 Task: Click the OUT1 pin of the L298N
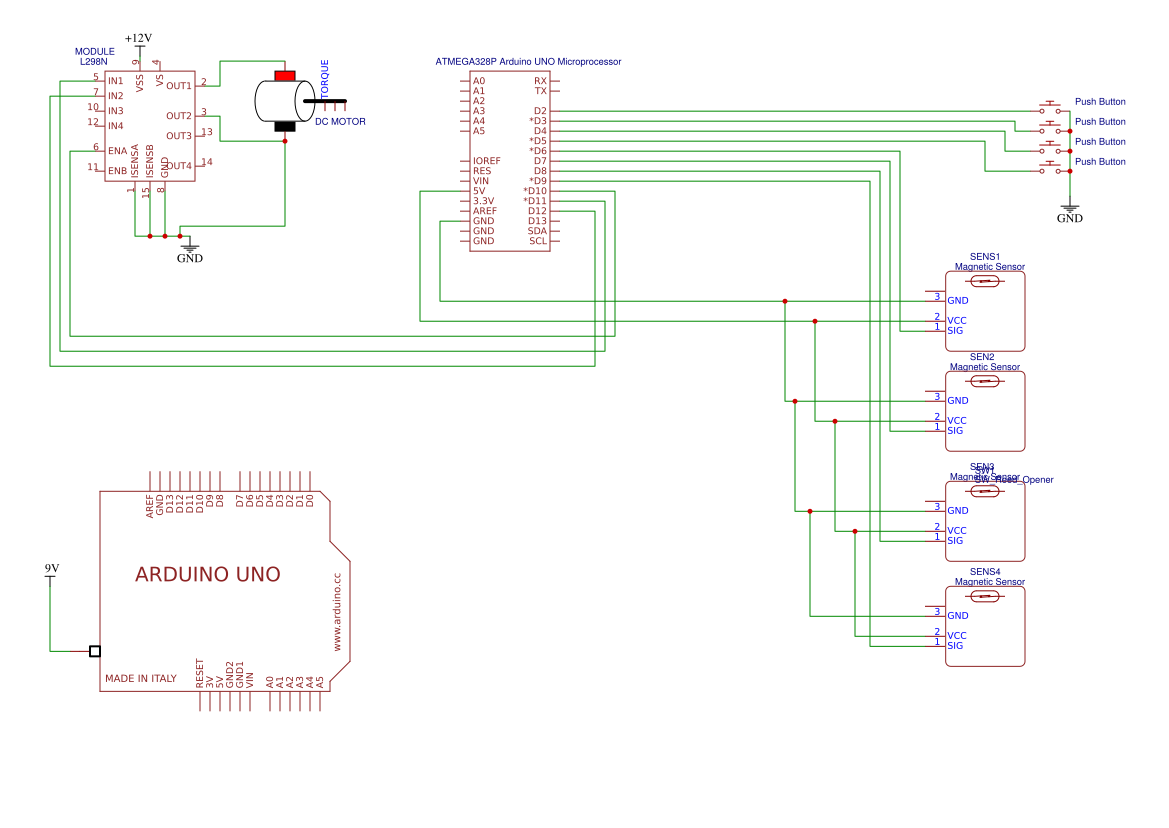coord(179,86)
